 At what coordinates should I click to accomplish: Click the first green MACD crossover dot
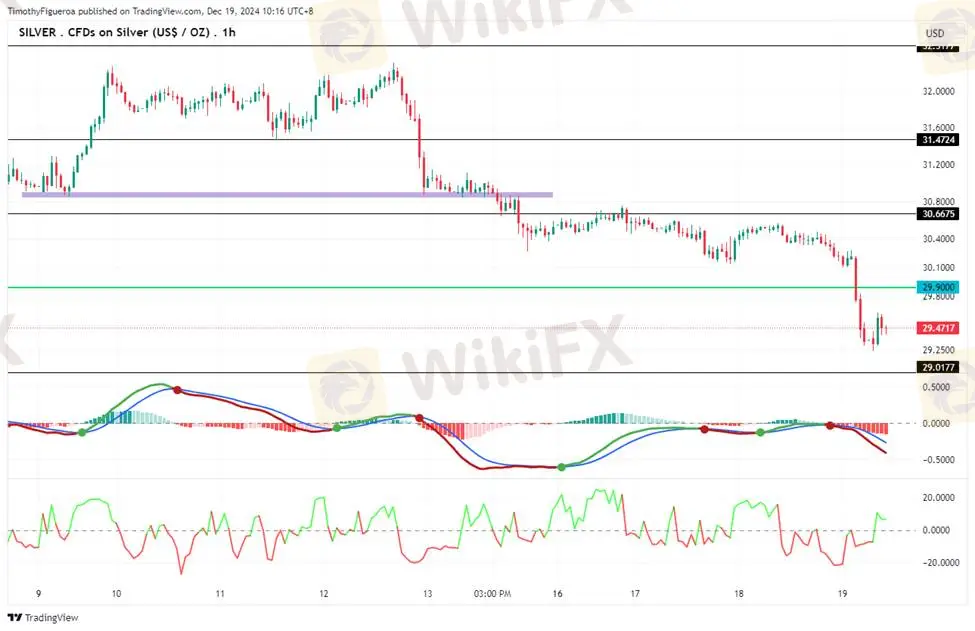click(82, 432)
